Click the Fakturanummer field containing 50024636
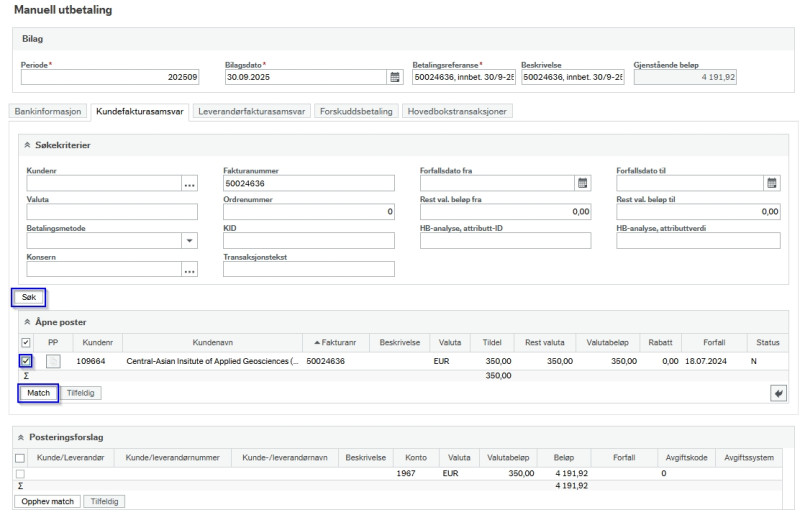The height and width of the screenshot is (515, 800). click(x=309, y=184)
